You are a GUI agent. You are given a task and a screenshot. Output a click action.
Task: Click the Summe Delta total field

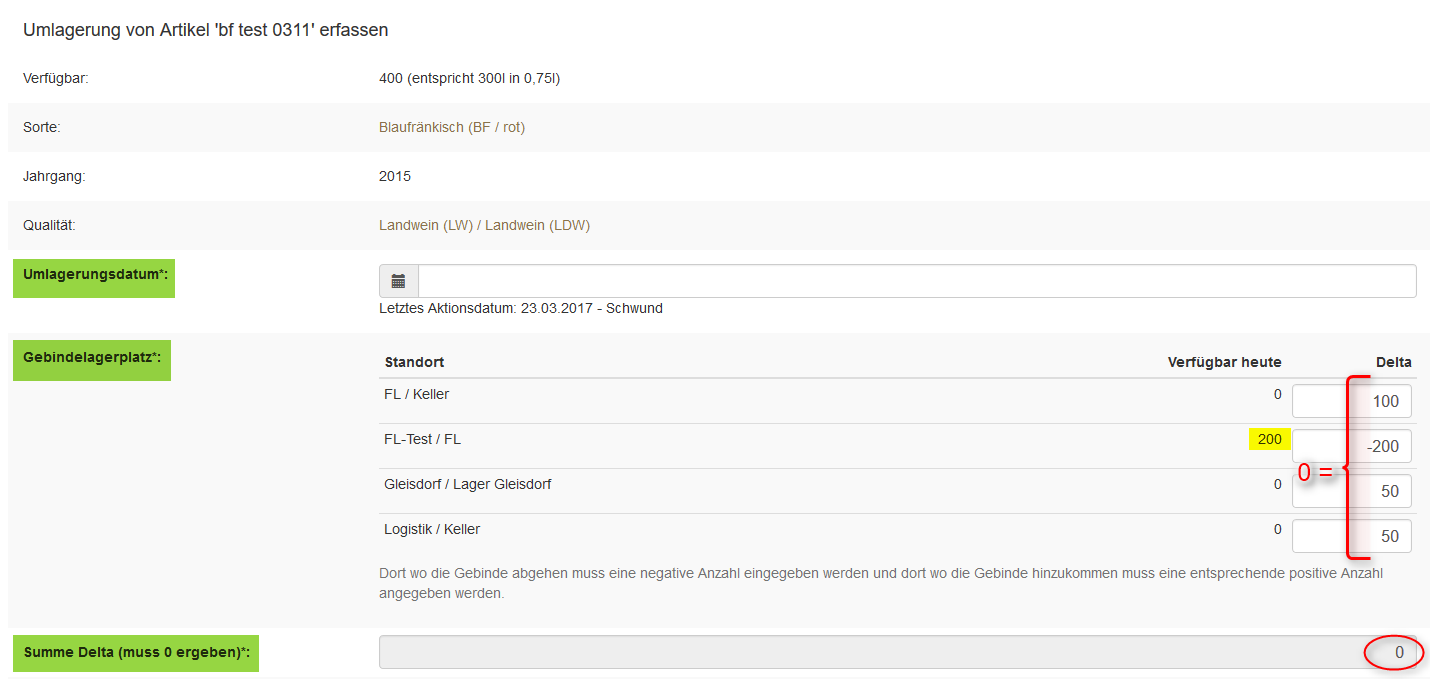897,652
